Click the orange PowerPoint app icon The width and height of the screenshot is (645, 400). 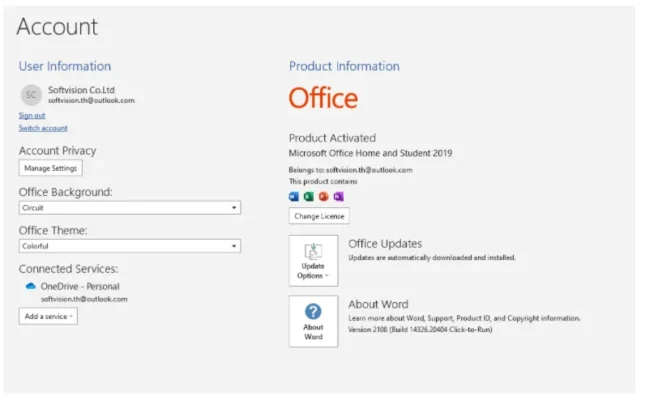tap(323, 196)
